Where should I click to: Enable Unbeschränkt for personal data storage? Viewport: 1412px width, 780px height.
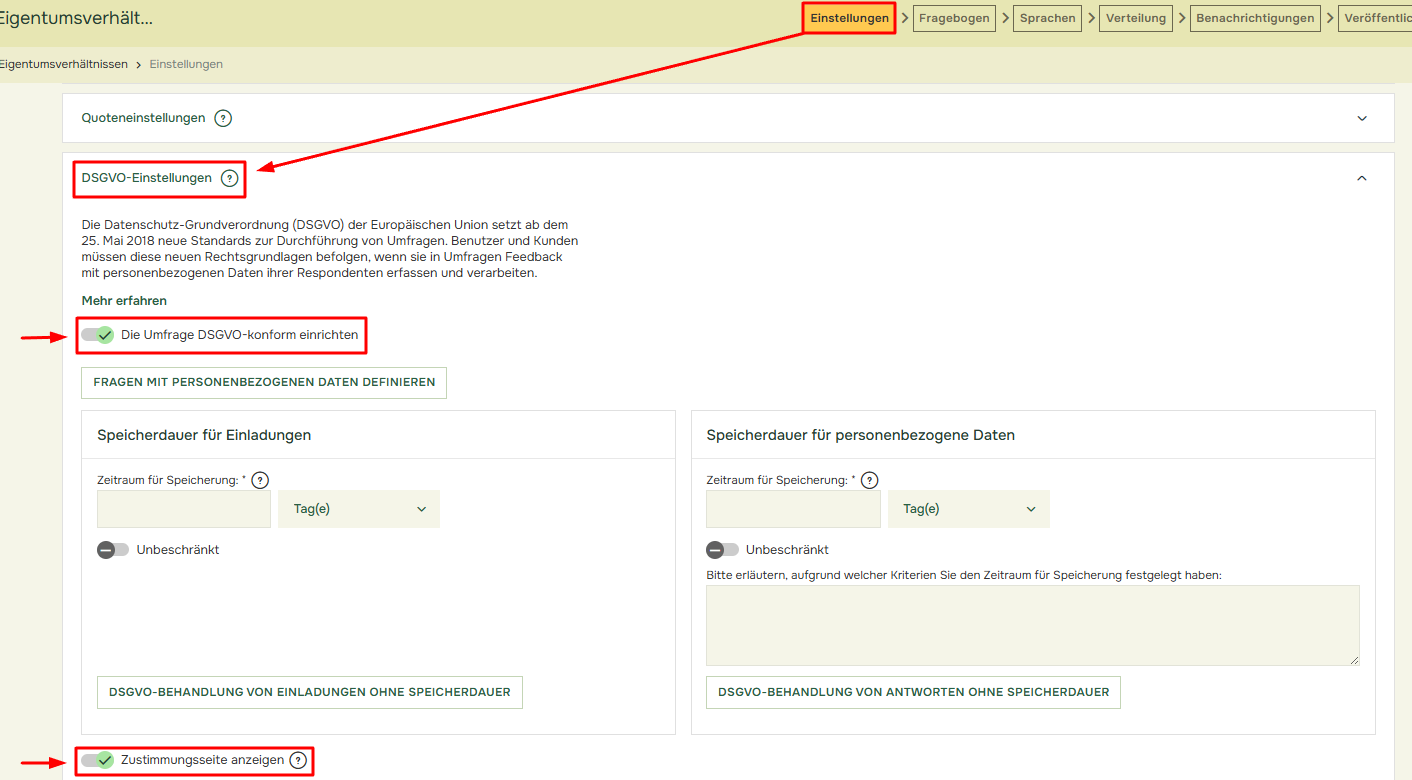[x=722, y=550]
